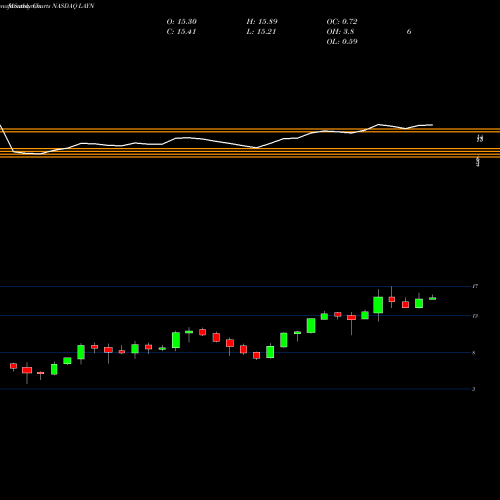Select the open value O: 15.30
The height and width of the screenshot is (500, 500).
click(x=182, y=22)
